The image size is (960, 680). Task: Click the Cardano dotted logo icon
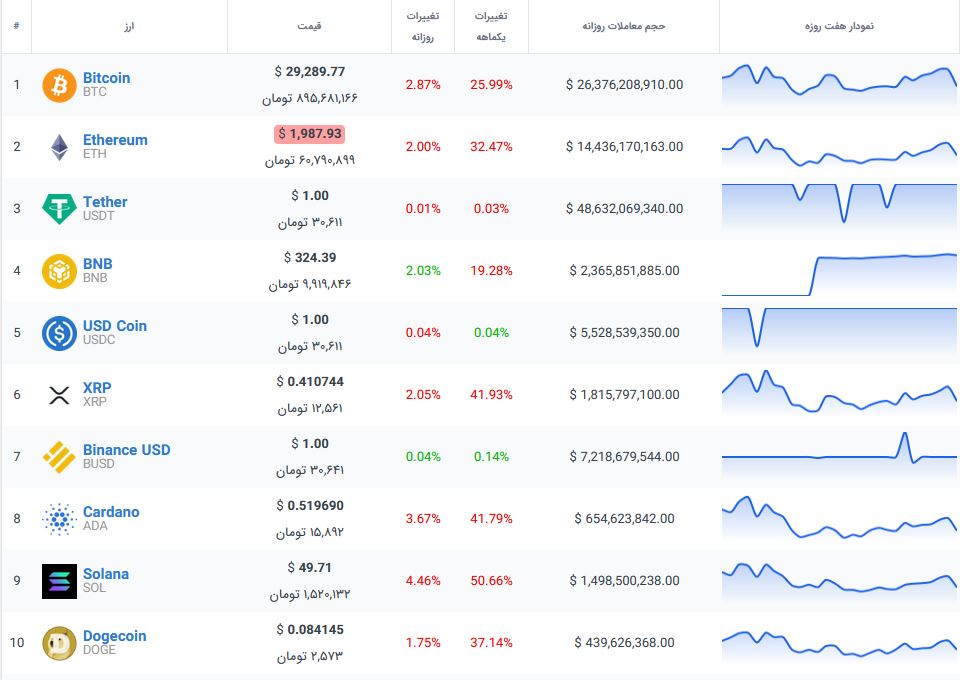pos(59,519)
